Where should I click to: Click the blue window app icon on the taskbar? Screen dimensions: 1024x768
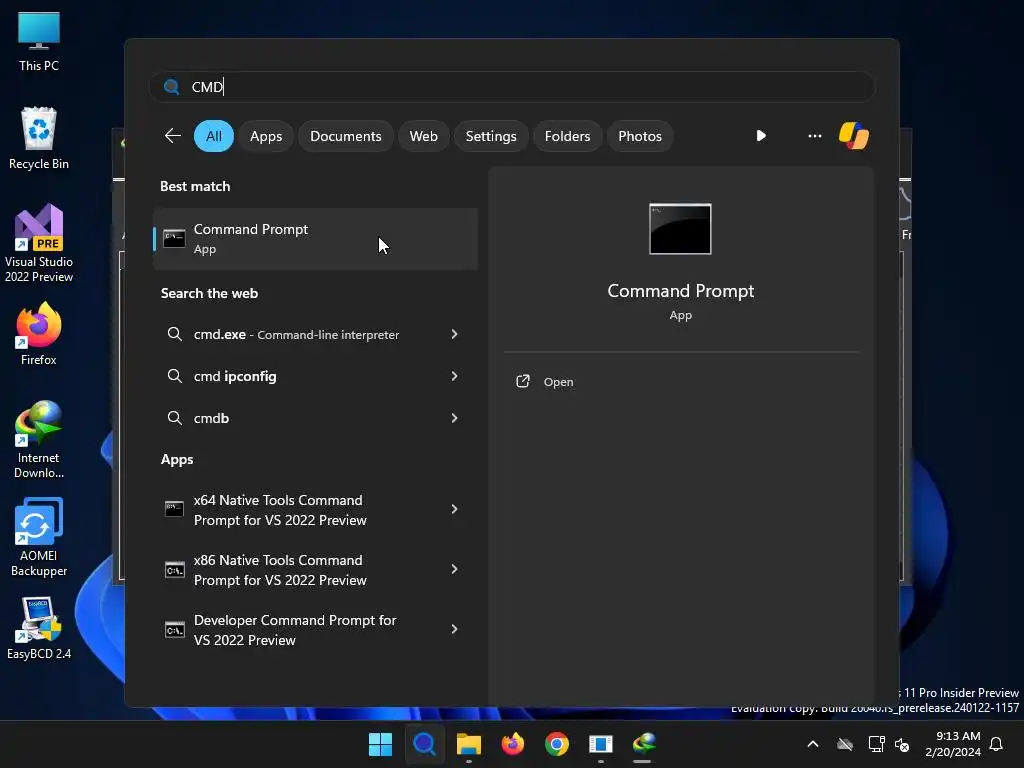click(x=600, y=744)
